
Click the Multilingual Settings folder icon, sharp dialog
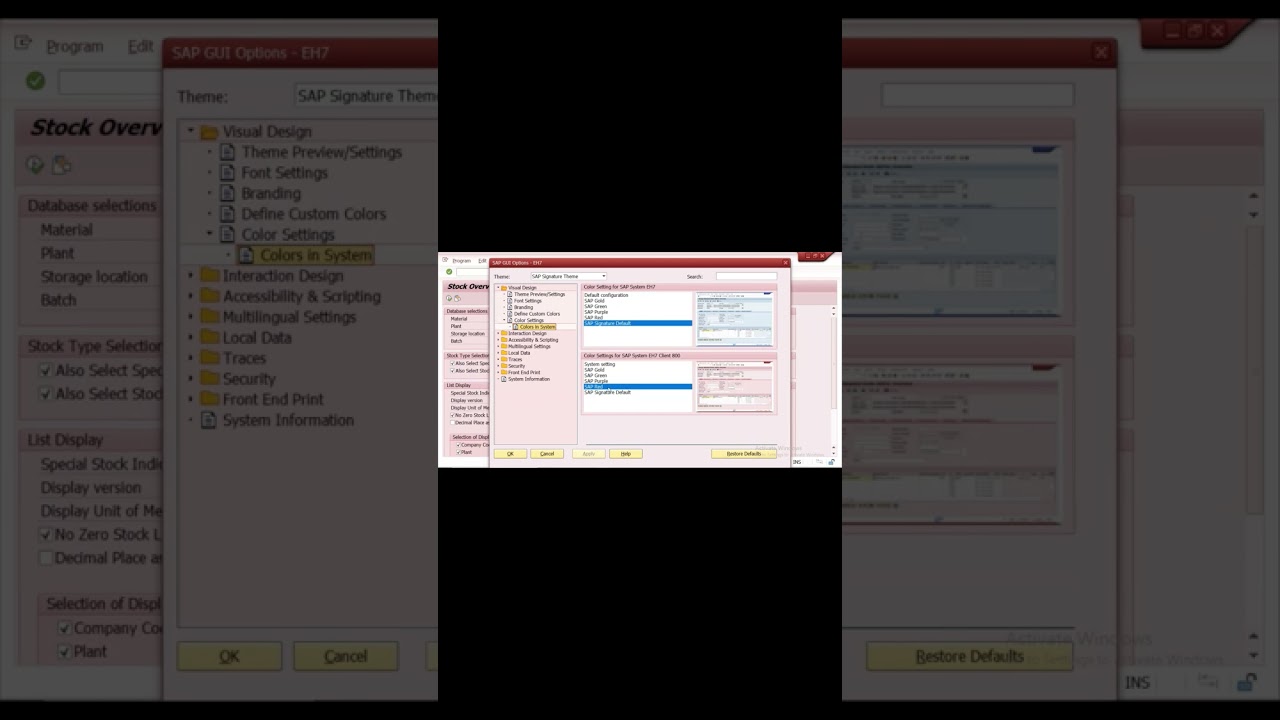click(x=504, y=346)
